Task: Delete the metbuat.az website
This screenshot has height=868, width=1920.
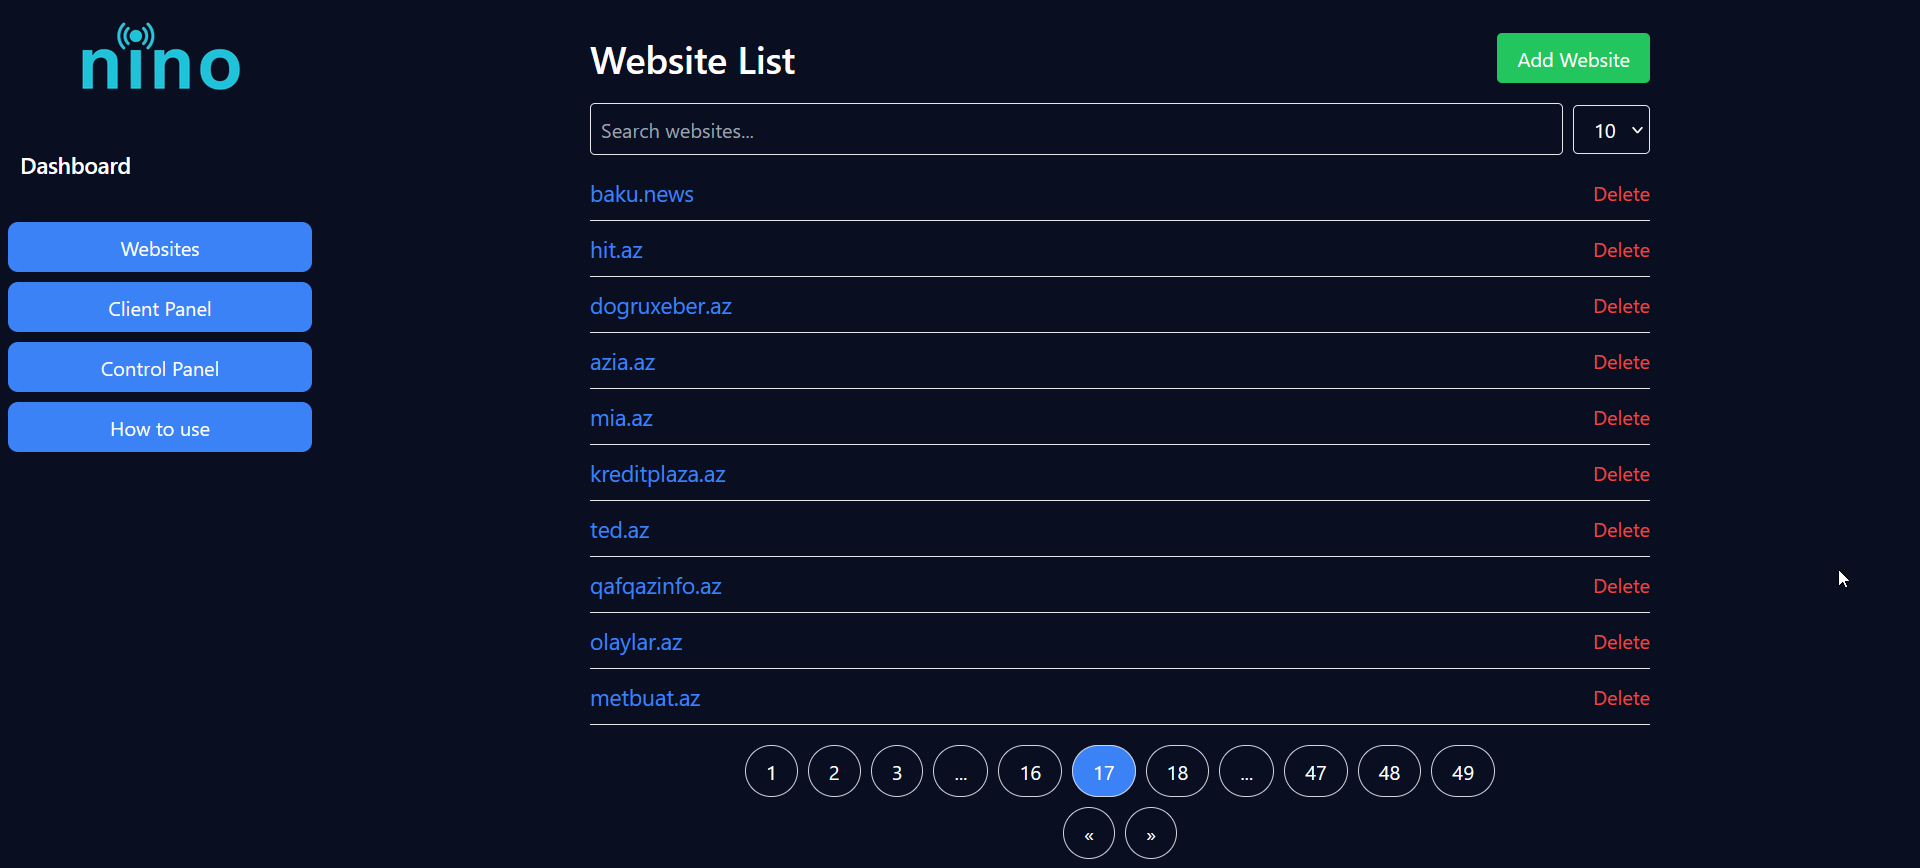Action: [1621, 698]
